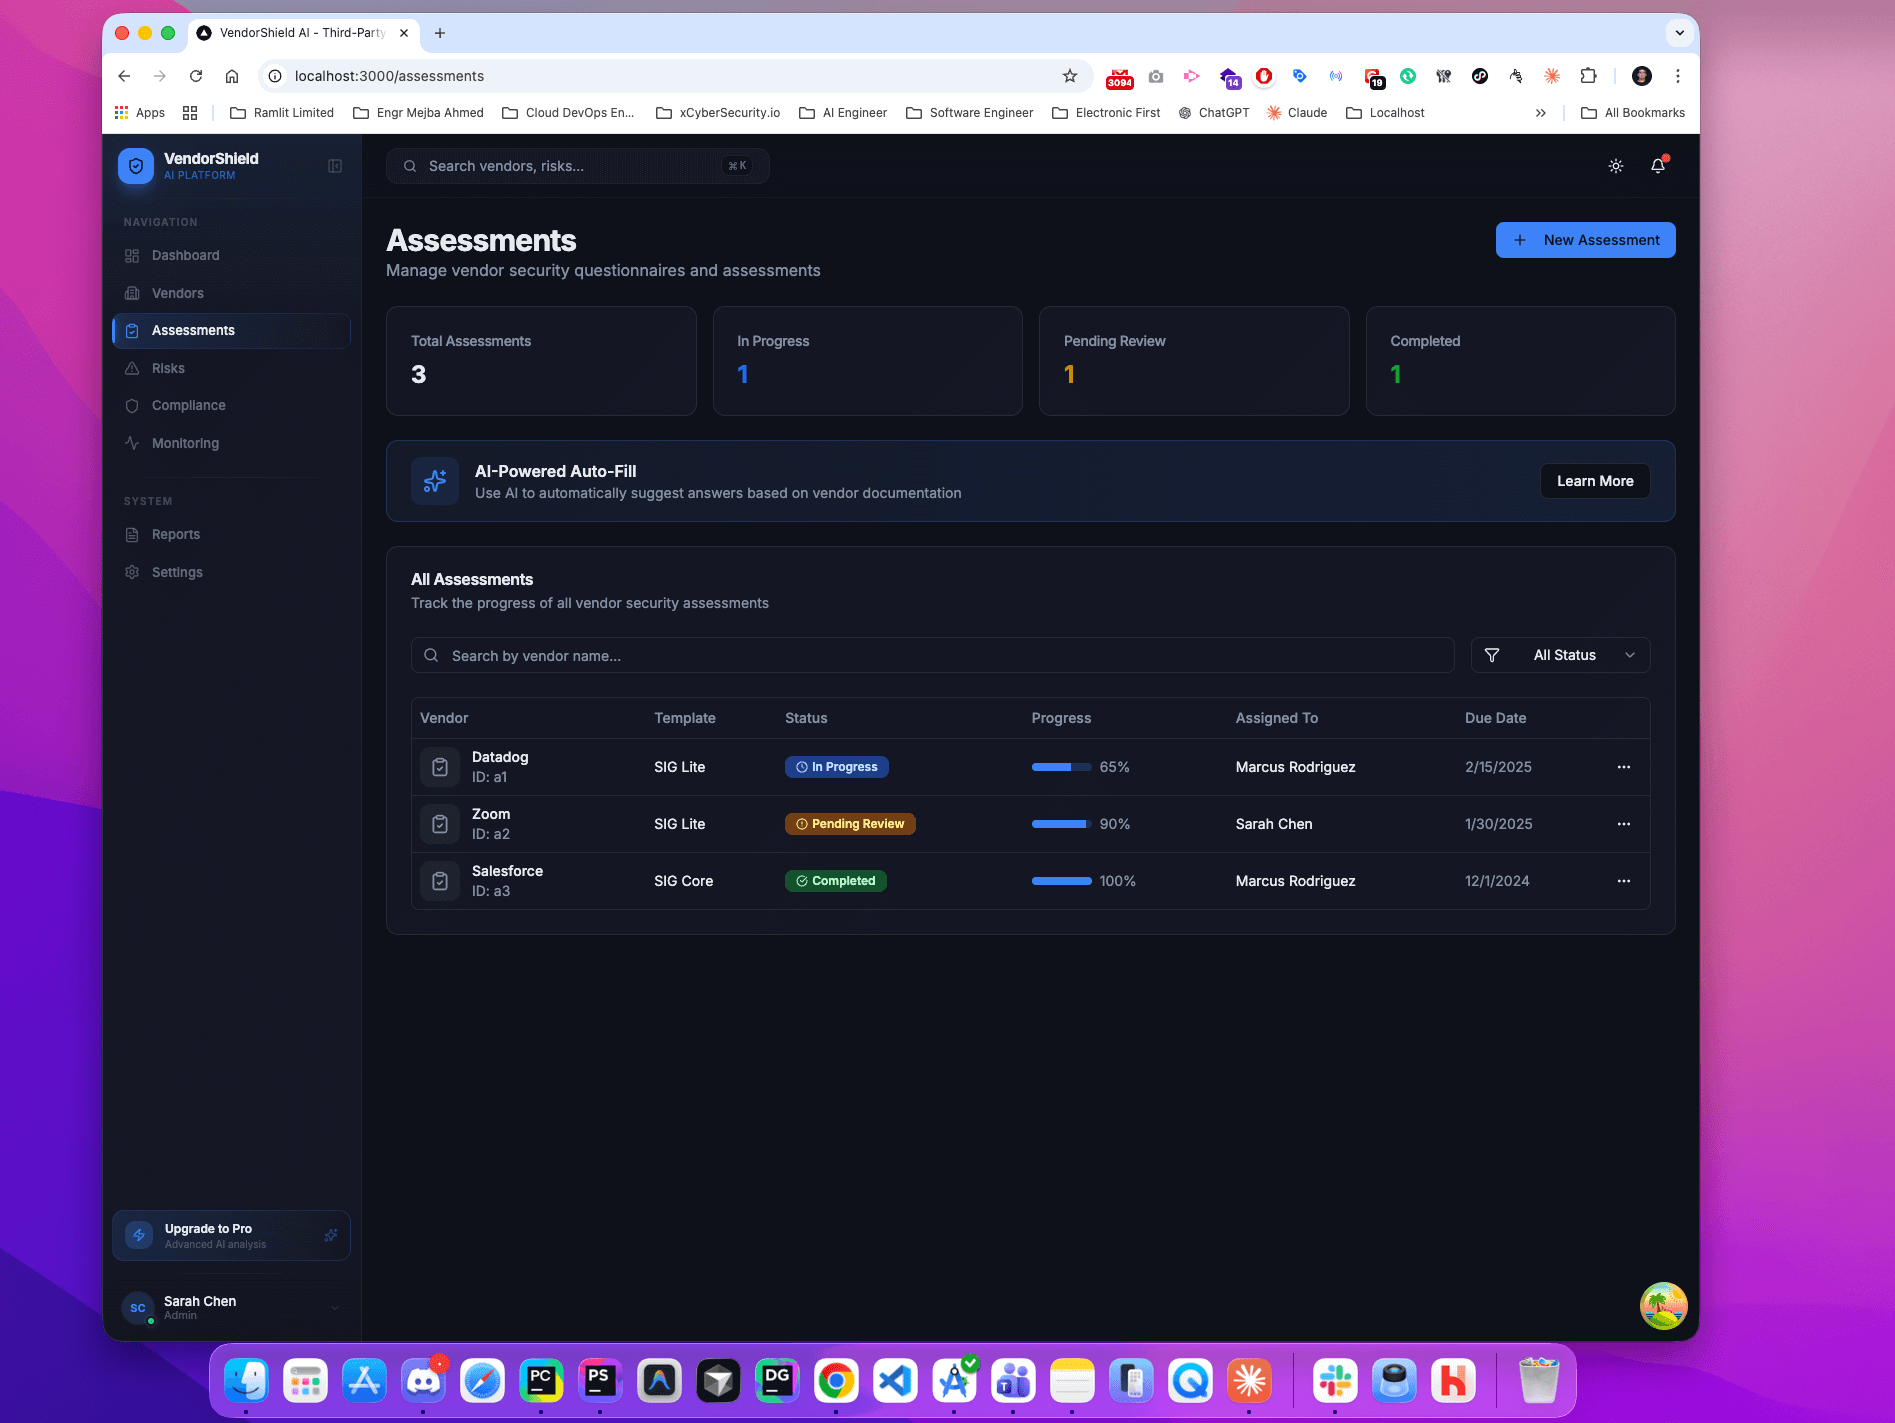Viewport: 1895px width, 1423px height.
Task: Open the Compliance shield icon in sidebar
Action: click(133, 405)
